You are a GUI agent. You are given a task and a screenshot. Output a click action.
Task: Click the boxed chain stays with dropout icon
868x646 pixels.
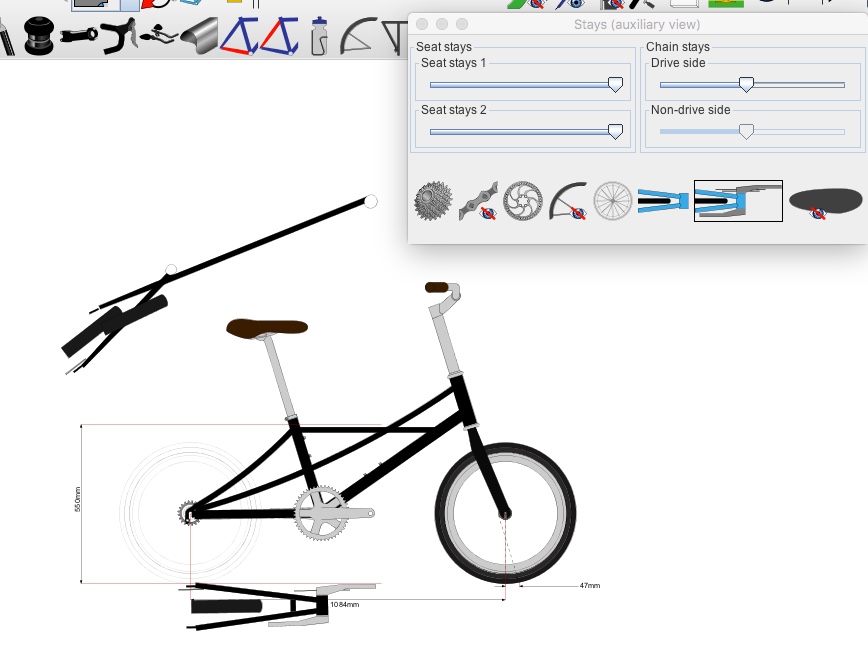pos(738,200)
